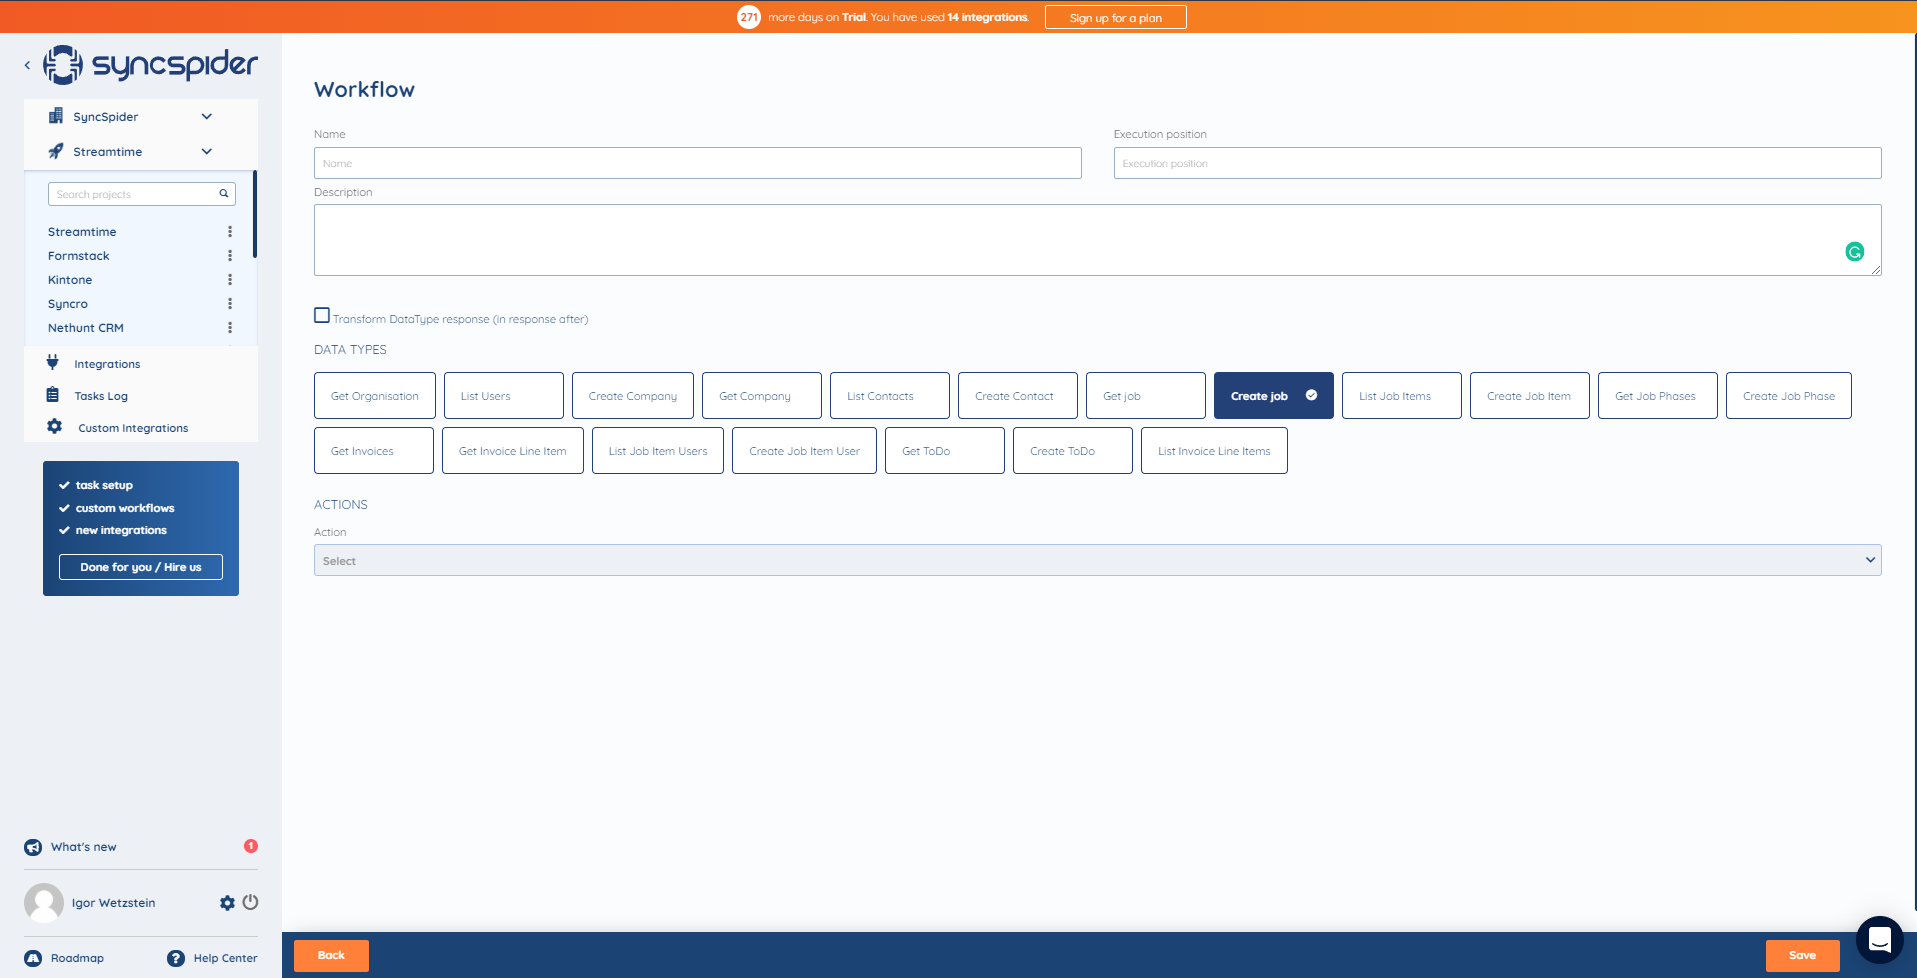Image resolution: width=1917 pixels, height=978 pixels.
Task: Select the Create Company data type
Action: (x=633, y=396)
